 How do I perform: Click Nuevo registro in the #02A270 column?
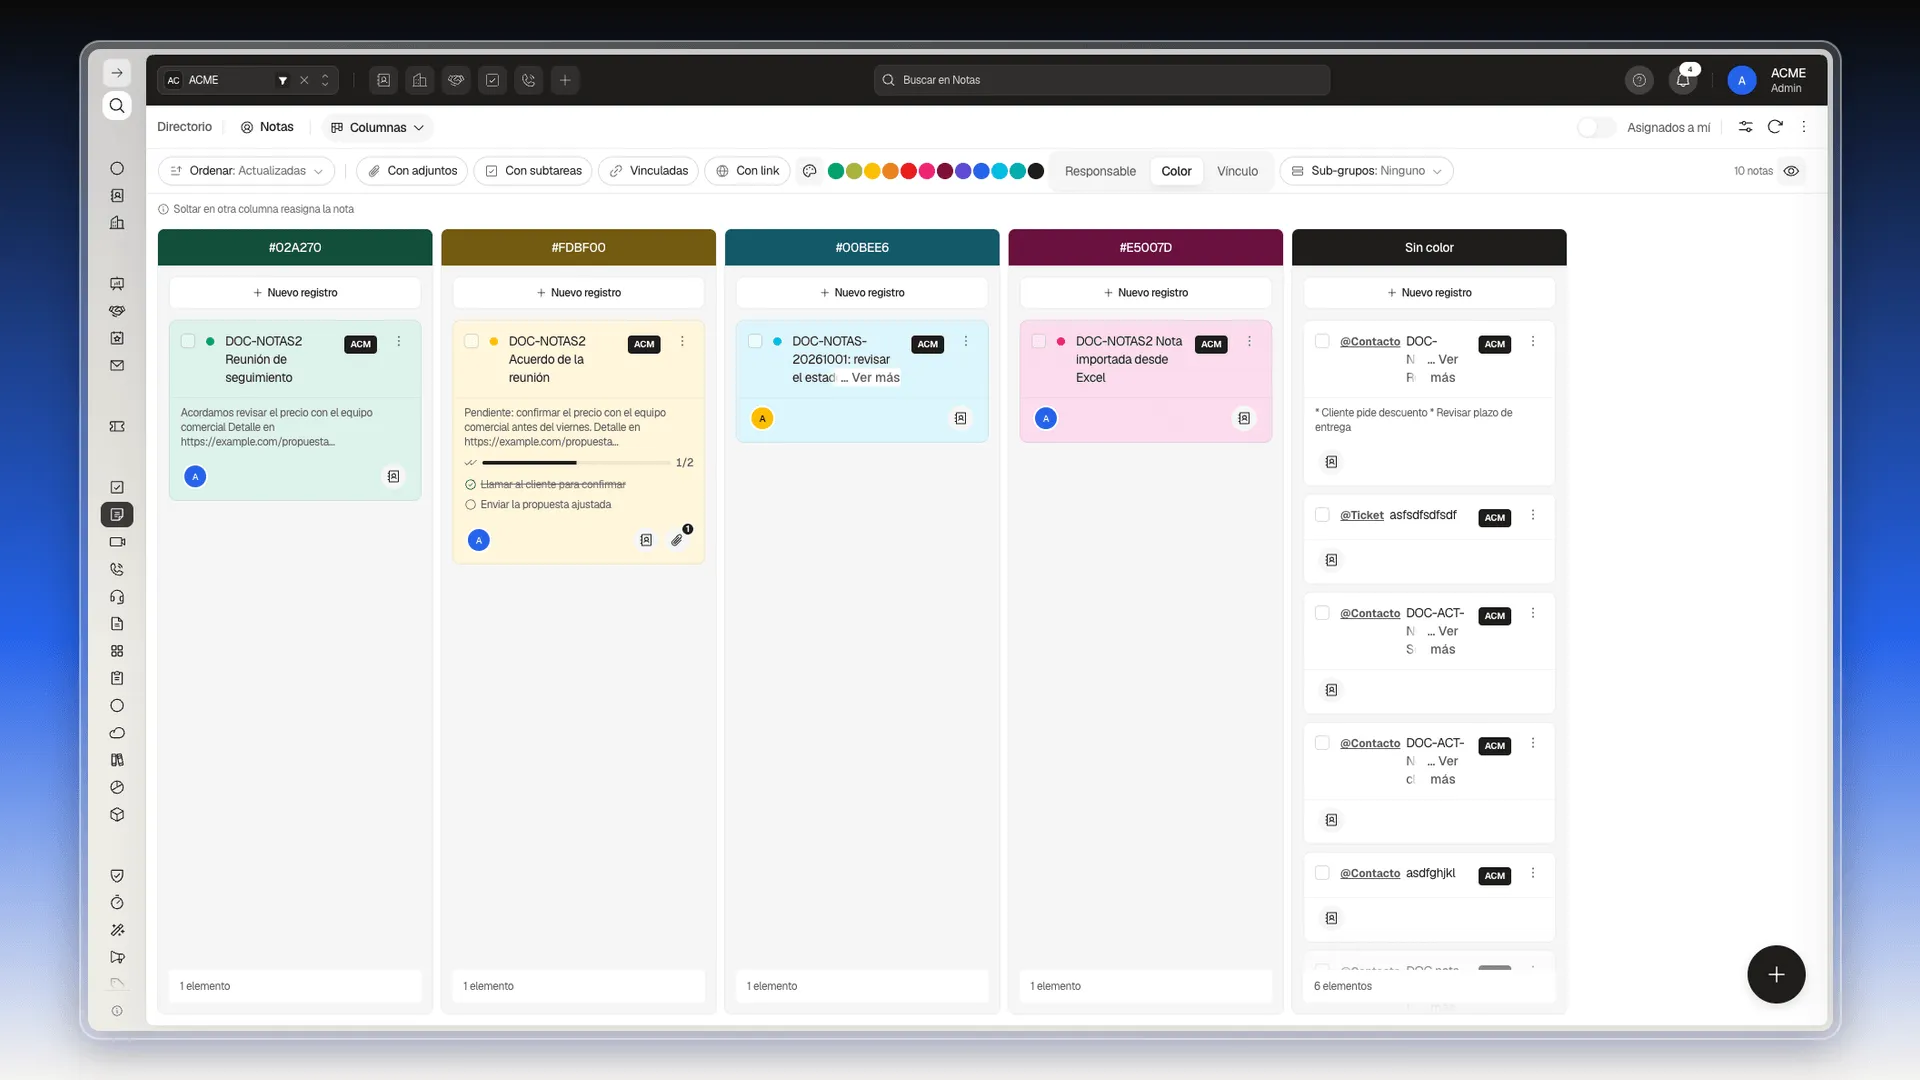[295, 293]
